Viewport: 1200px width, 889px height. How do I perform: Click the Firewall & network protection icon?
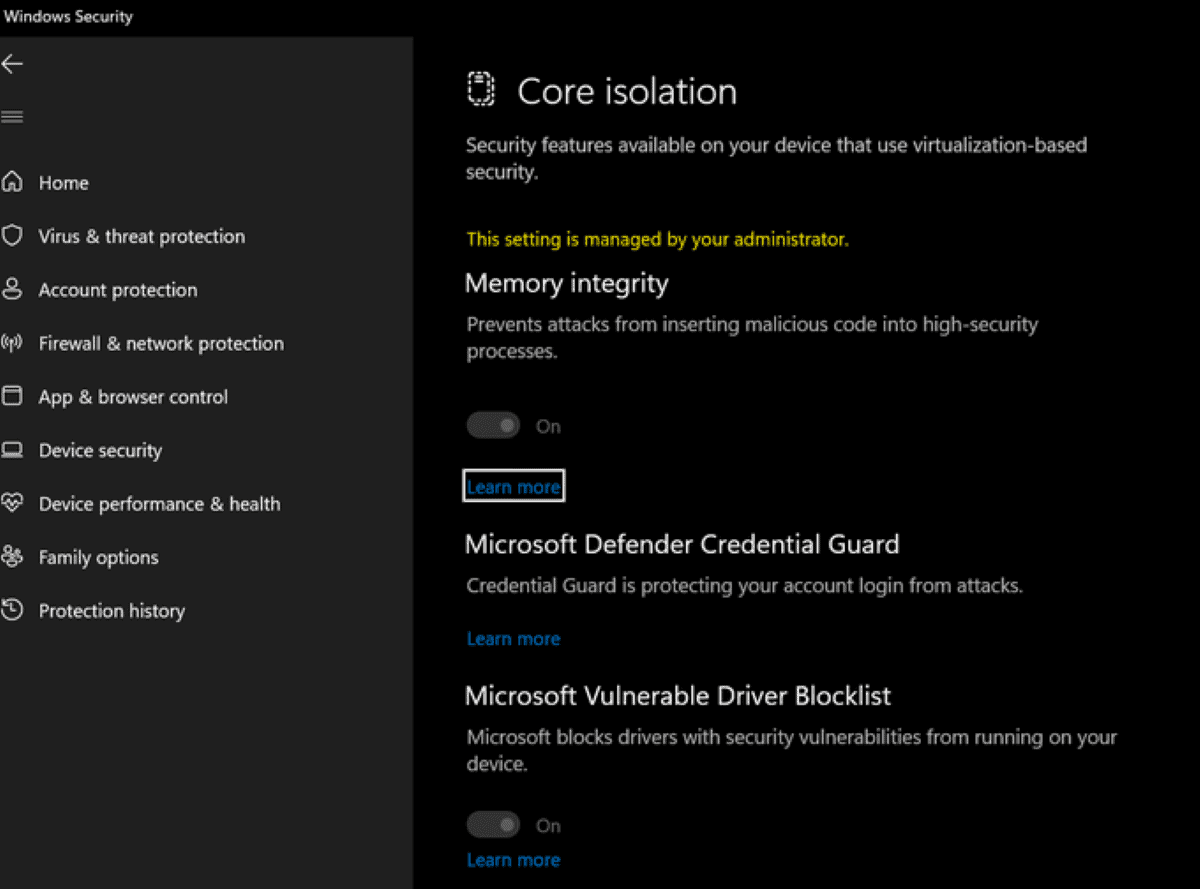coord(14,343)
